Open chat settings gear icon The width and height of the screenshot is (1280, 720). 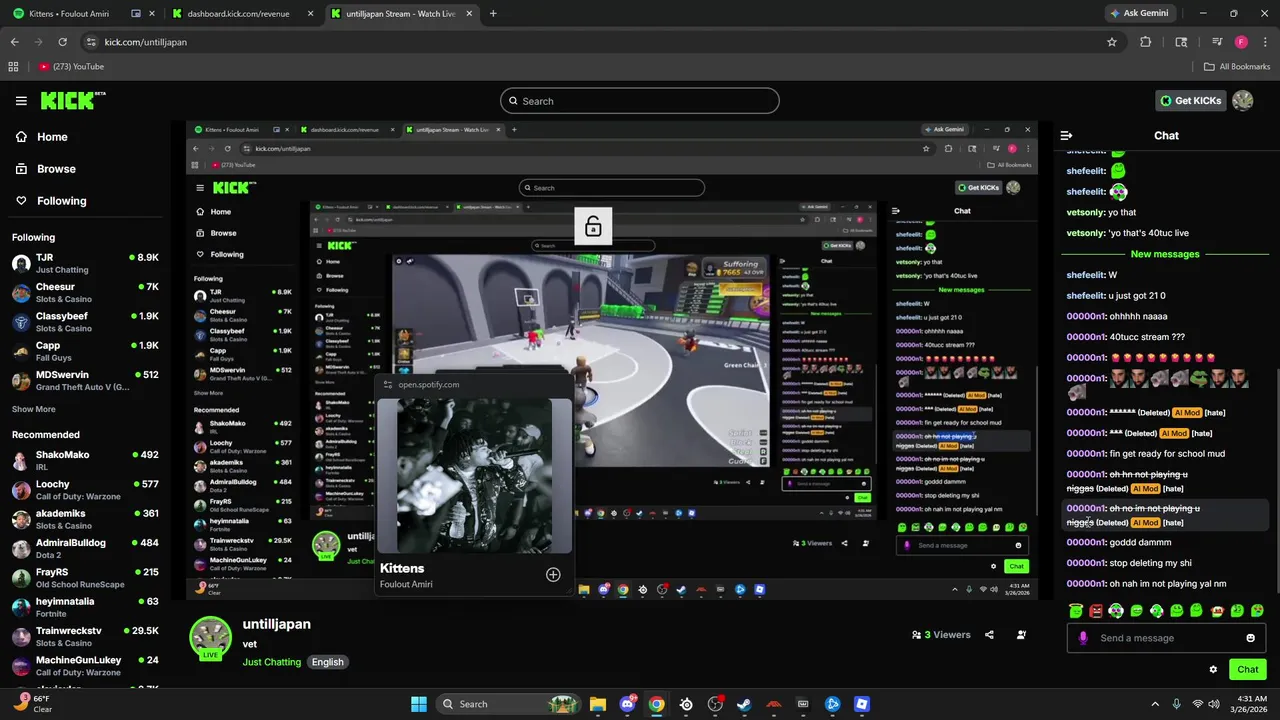[1213, 669]
